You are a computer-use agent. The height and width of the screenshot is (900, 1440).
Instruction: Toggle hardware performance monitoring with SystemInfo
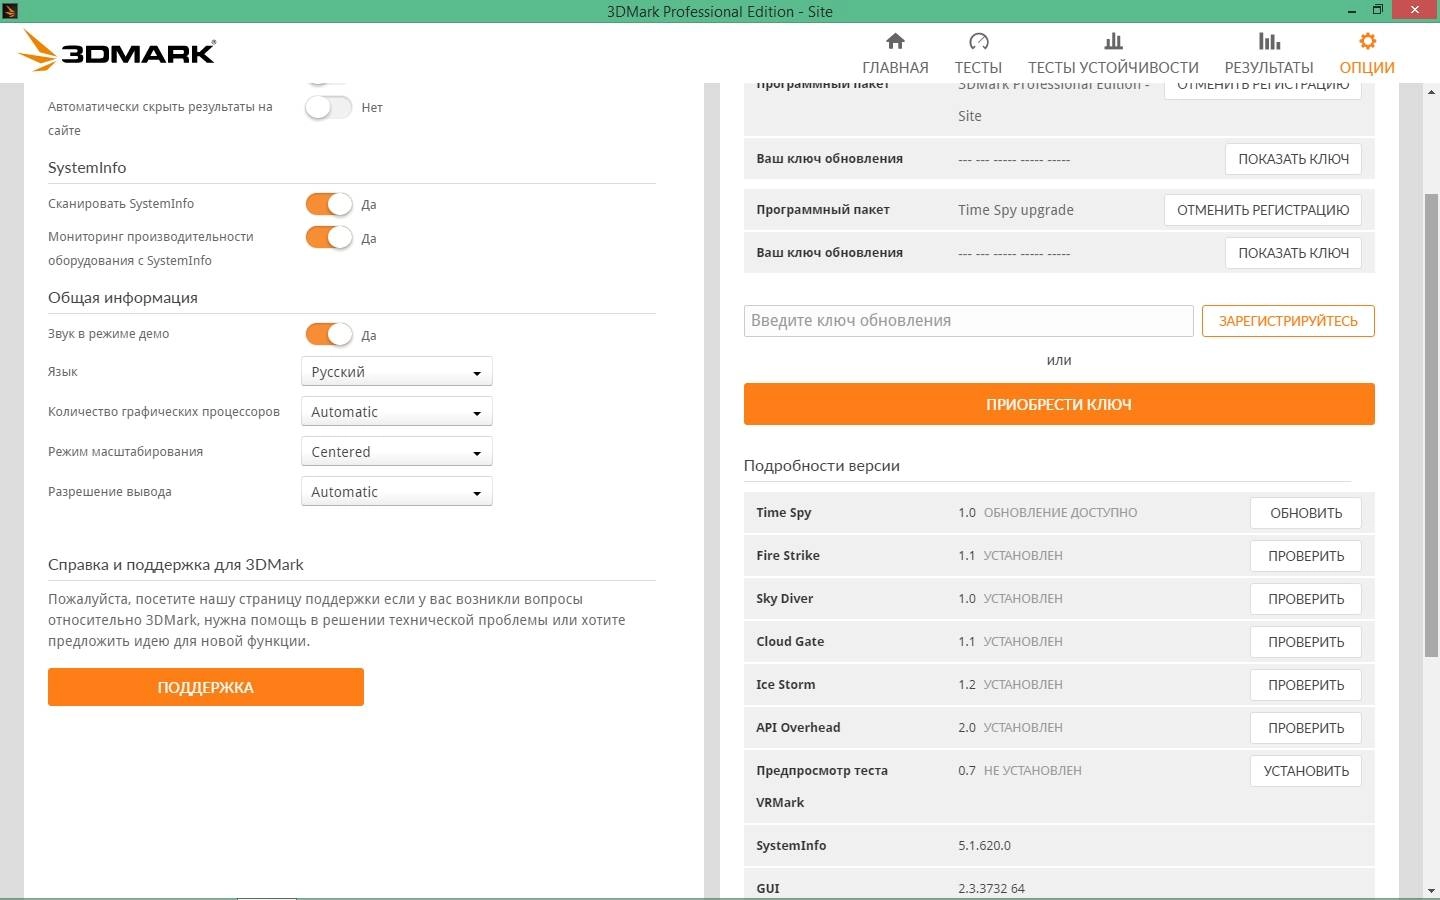pos(329,237)
